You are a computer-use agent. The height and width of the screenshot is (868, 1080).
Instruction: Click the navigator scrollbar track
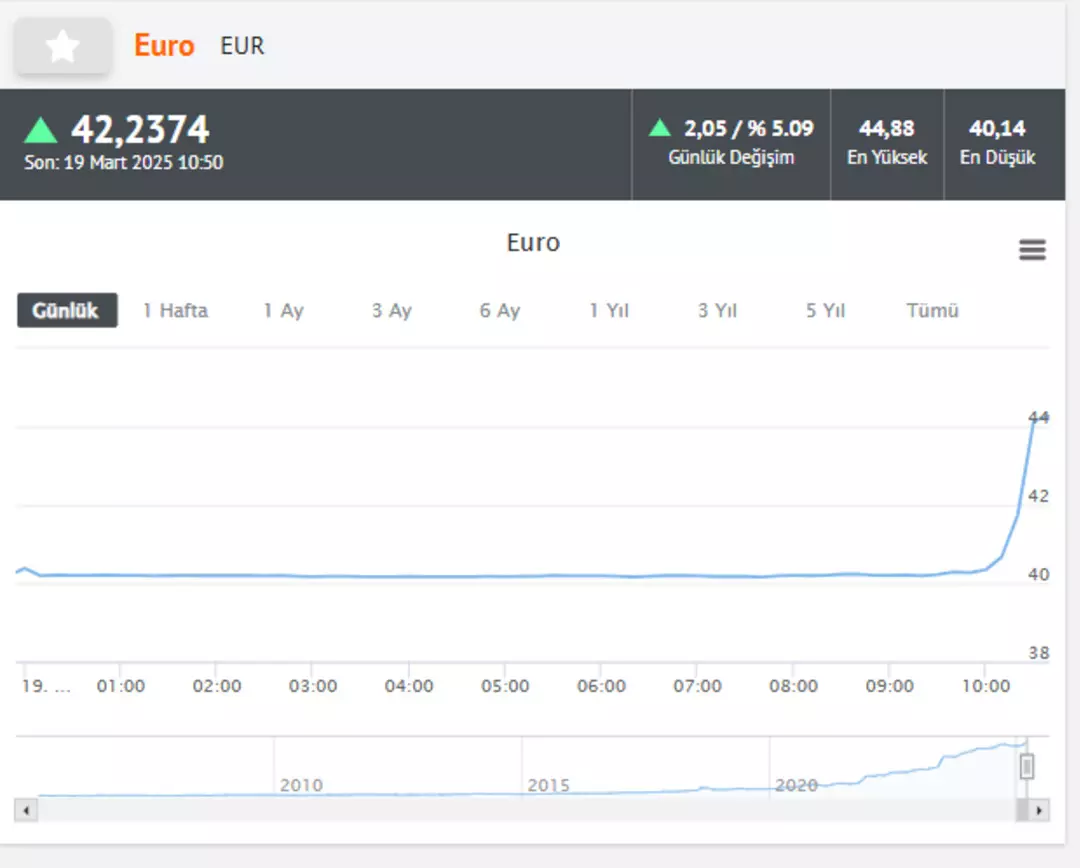(527, 810)
